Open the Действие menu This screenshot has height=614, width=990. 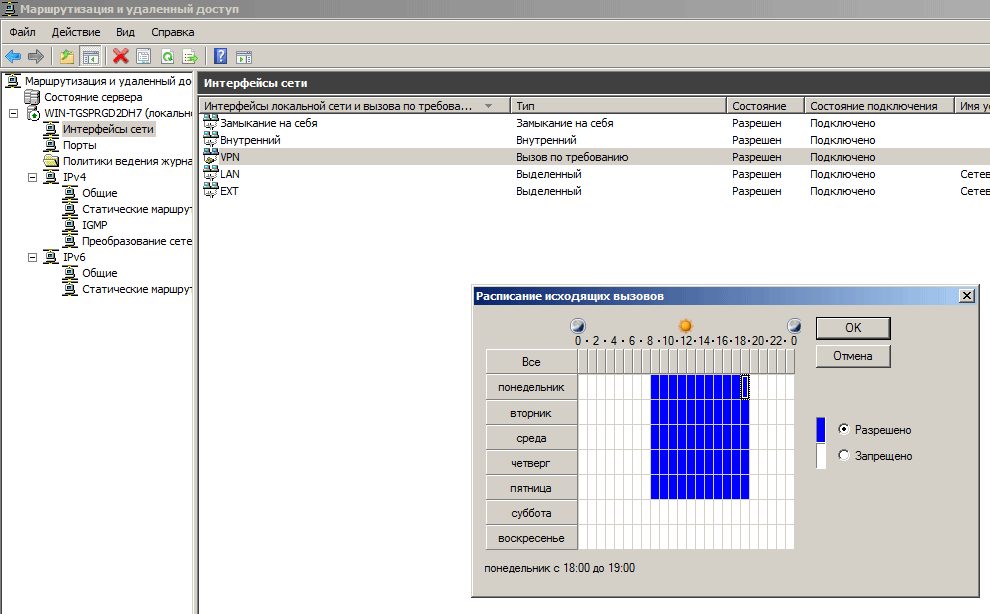click(x=76, y=32)
